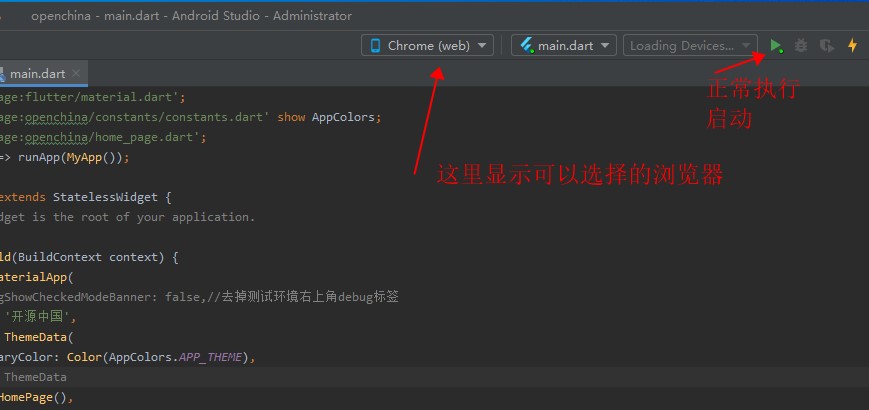The image size is (869, 410).
Task: Close the main.dart editor tab
Action: click(x=76, y=73)
